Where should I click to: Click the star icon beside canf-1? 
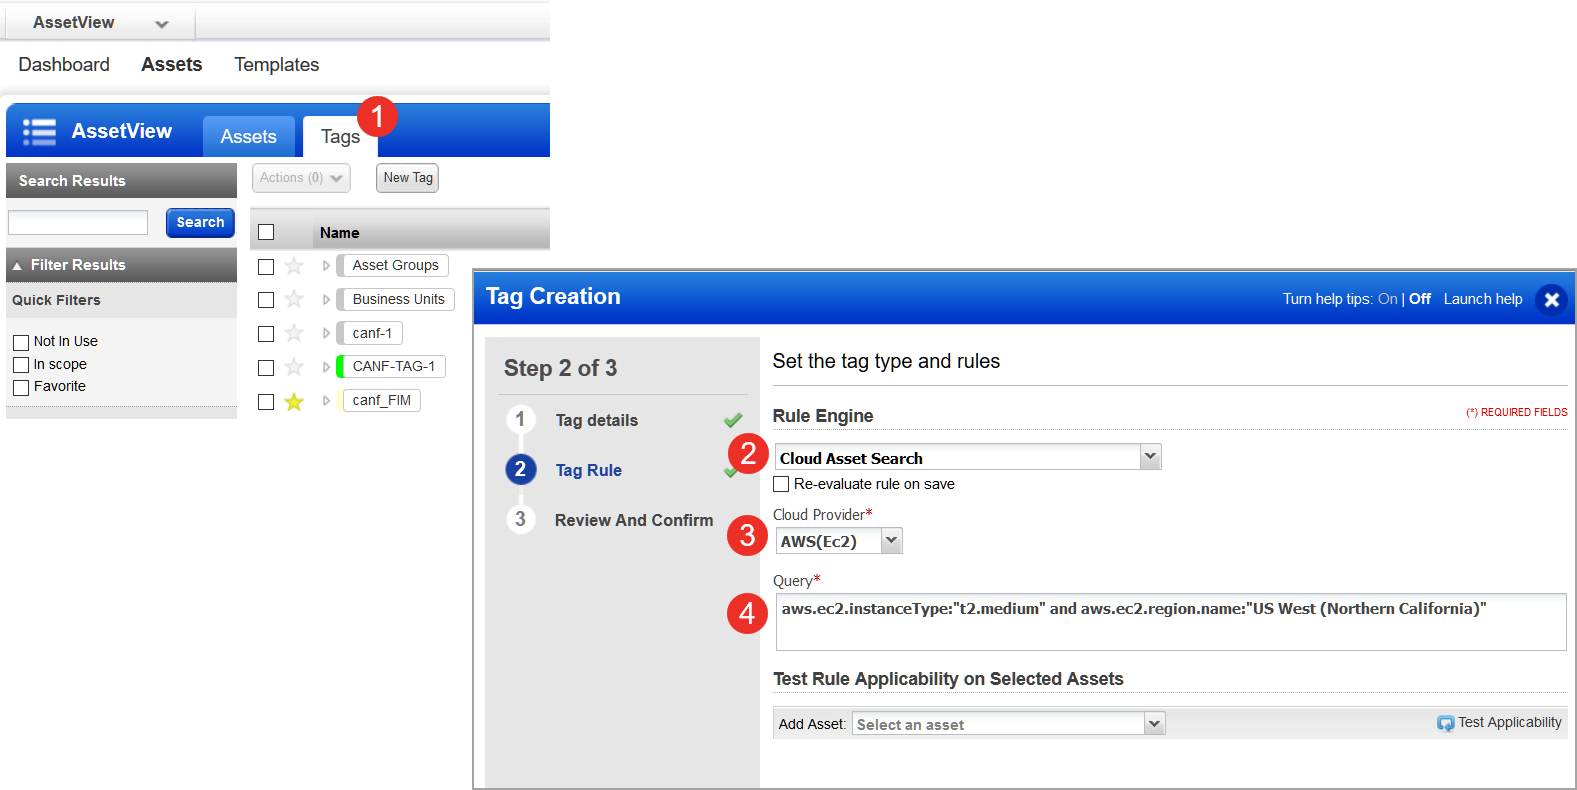(x=294, y=334)
